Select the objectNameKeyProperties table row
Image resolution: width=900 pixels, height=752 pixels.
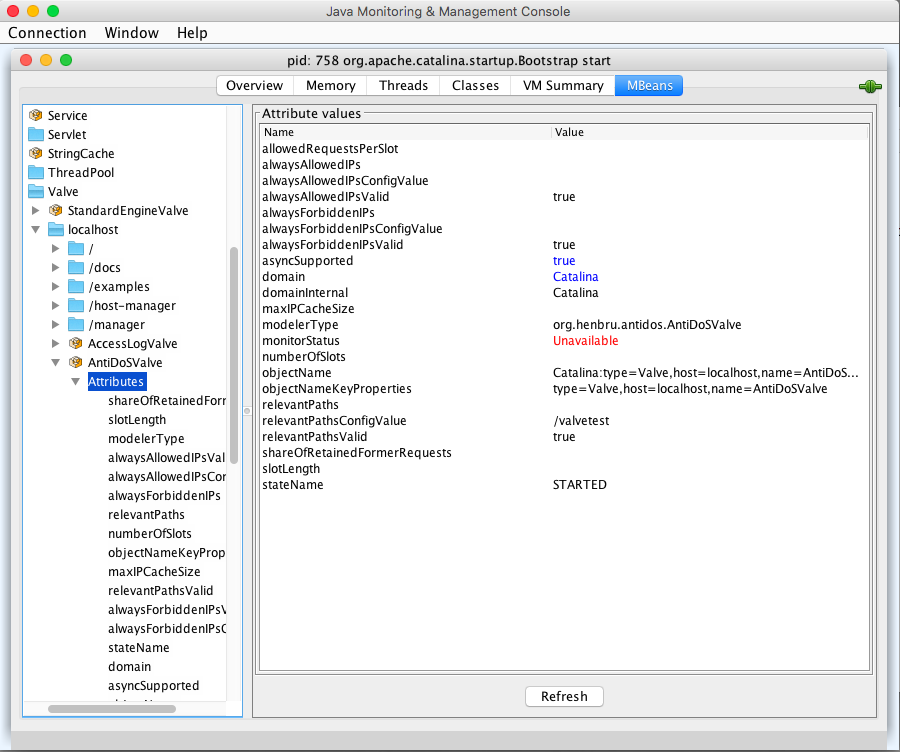click(564, 388)
